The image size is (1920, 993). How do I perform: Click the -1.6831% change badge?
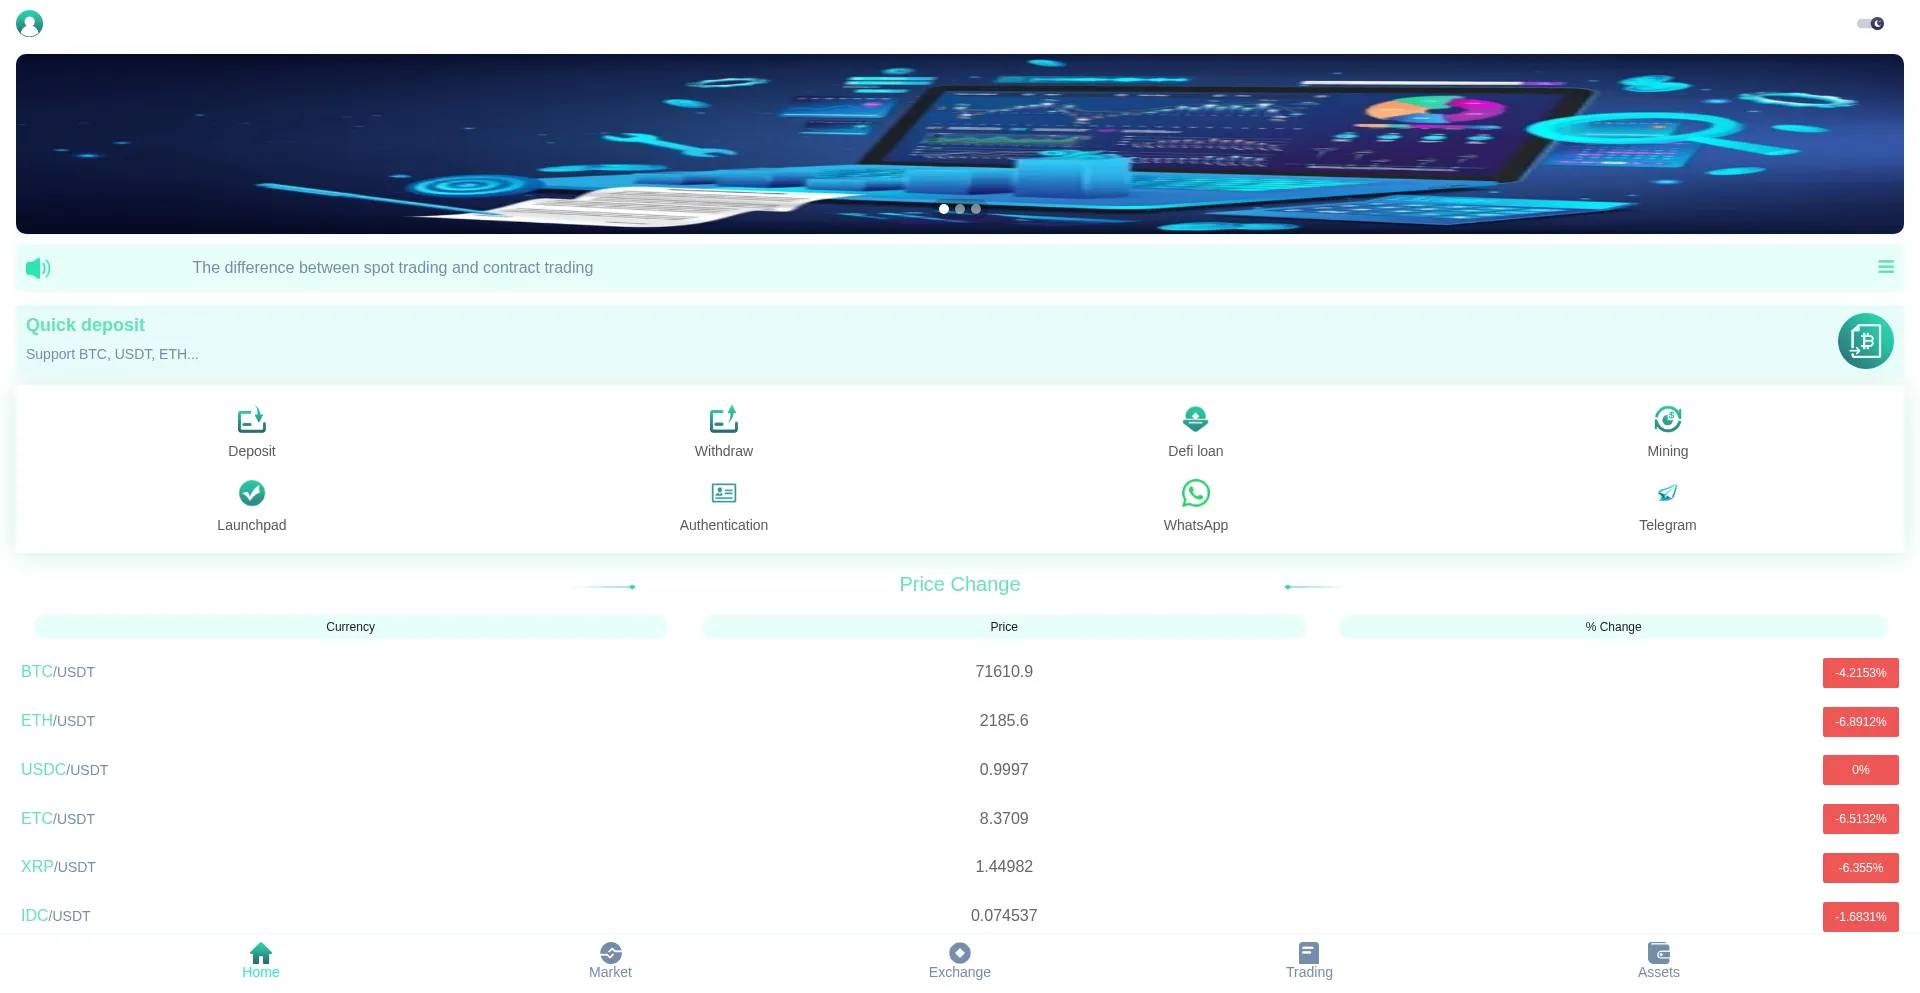[1860, 917]
